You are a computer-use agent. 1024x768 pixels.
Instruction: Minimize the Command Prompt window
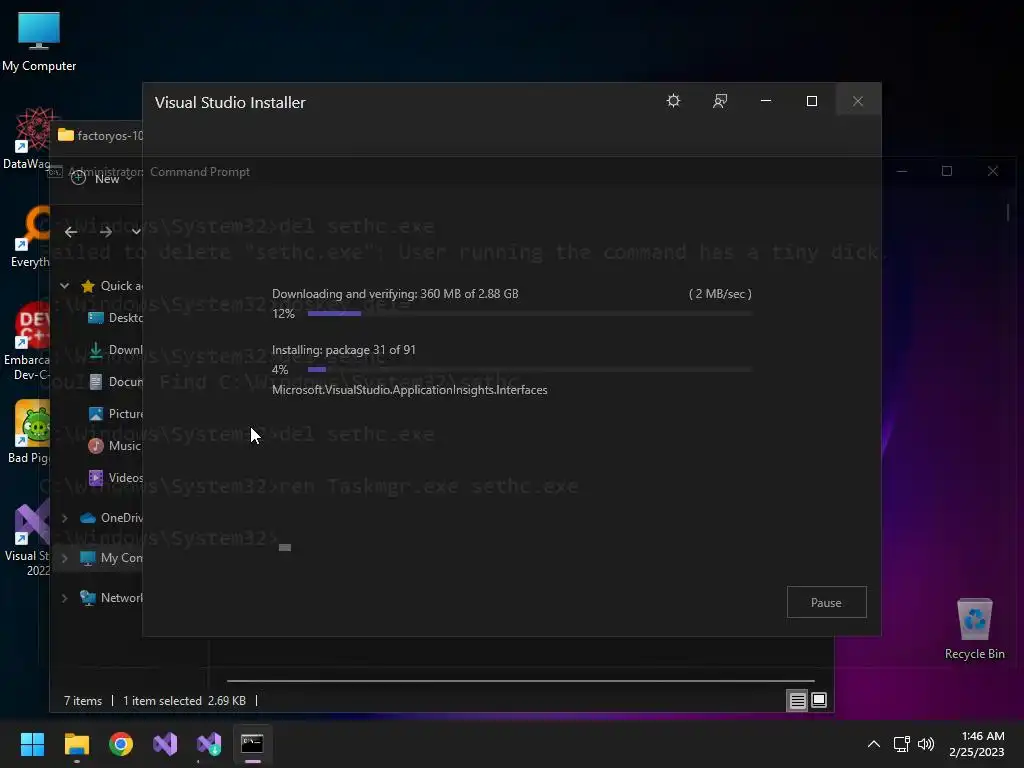[902, 171]
